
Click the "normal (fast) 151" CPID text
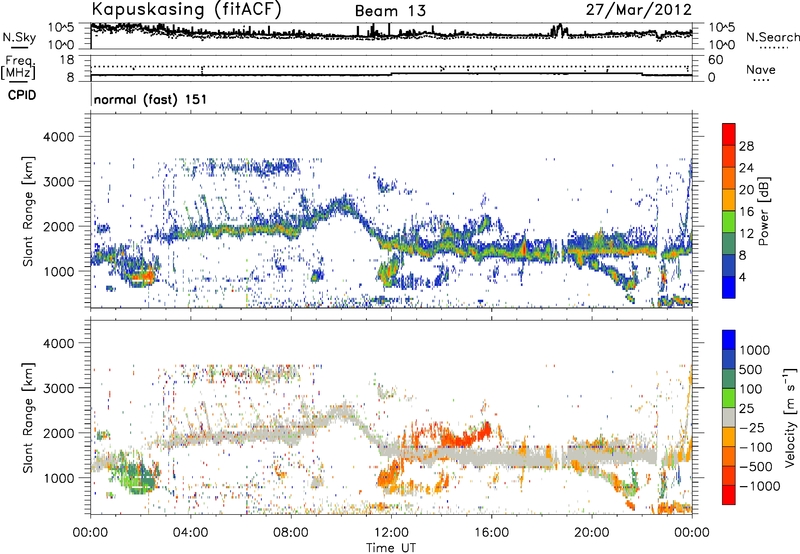click(151, 99)
